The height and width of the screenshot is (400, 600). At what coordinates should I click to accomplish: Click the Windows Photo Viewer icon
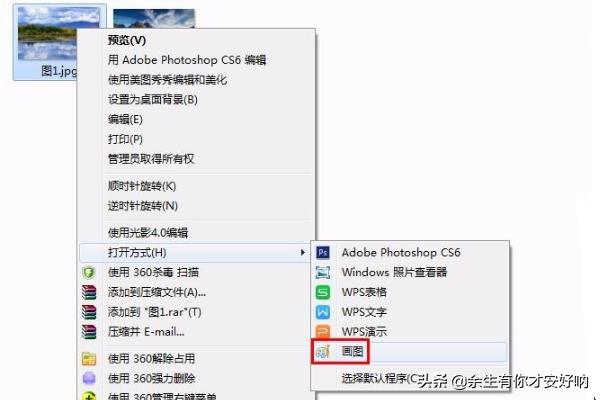(323, 273)
